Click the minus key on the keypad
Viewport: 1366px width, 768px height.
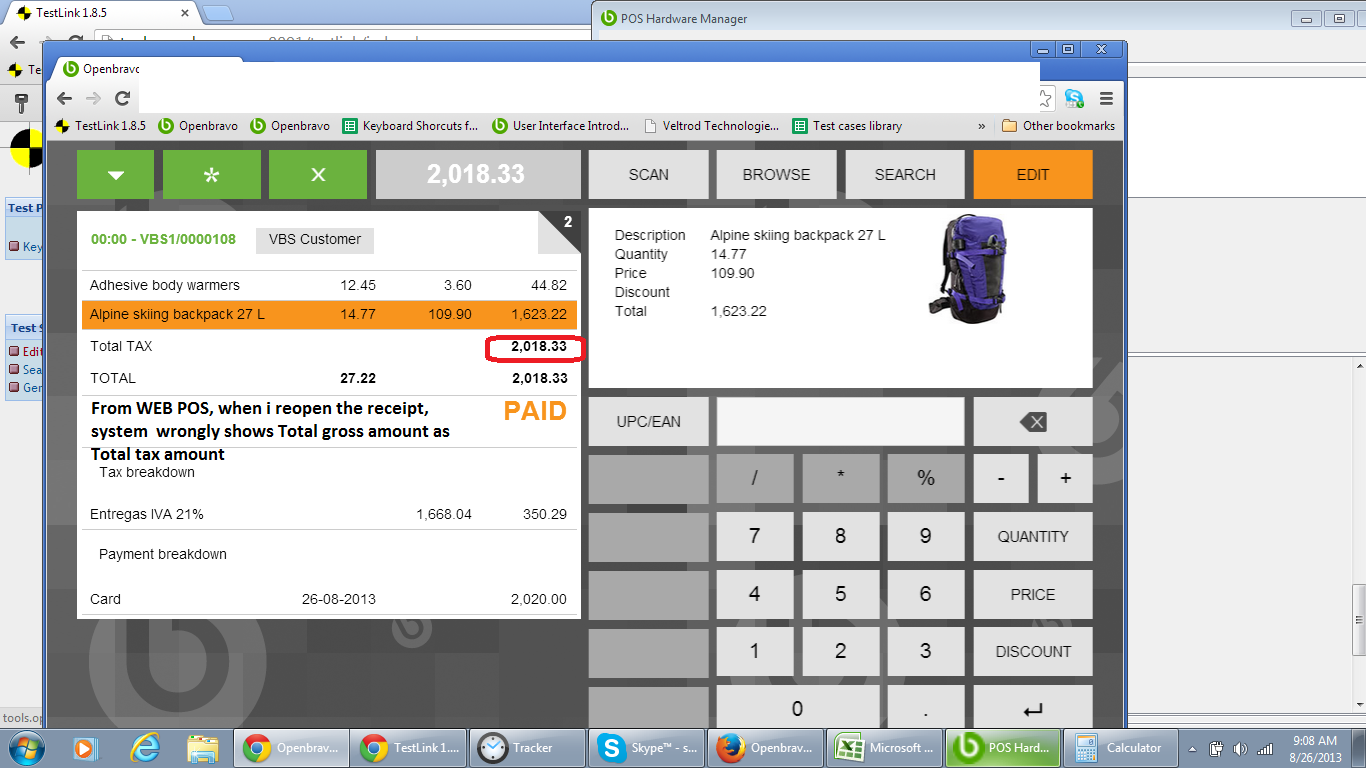pos(1001,479)
